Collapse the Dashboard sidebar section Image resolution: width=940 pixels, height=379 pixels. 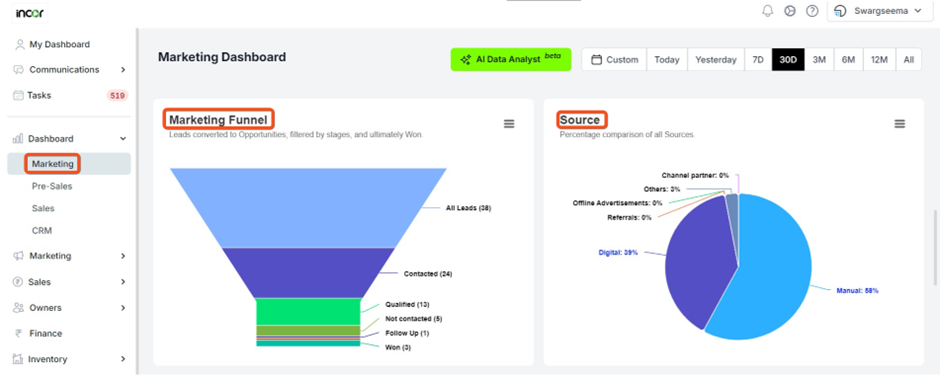pyautogui.click(x=69, y=139)
